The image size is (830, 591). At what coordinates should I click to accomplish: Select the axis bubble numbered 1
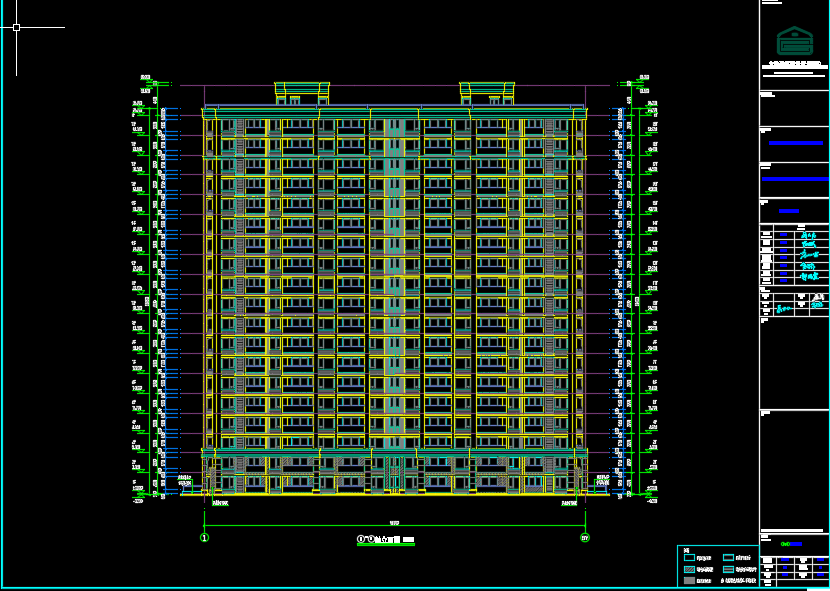click(x=204, y=538)
